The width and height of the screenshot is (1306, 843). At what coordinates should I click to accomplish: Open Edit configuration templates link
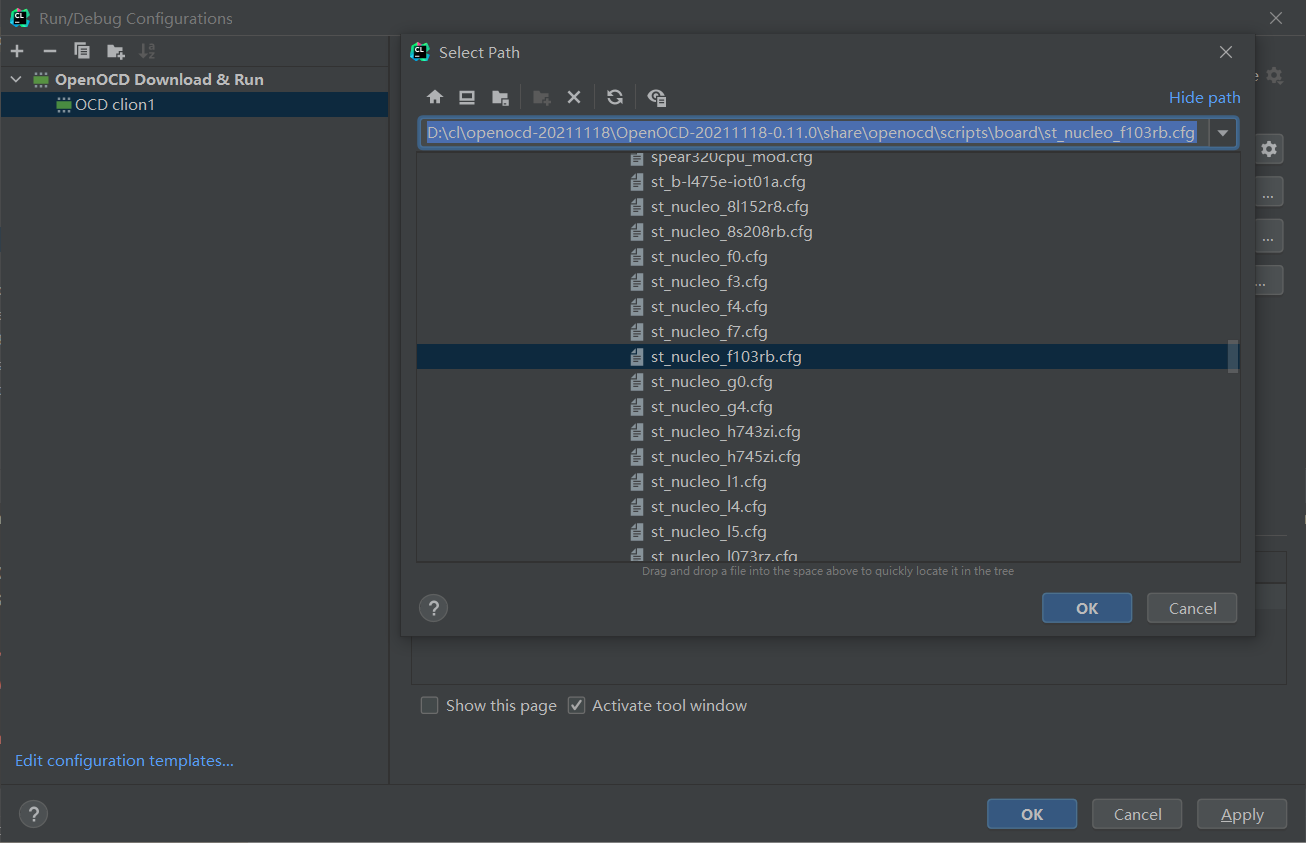tap(124, 760)
